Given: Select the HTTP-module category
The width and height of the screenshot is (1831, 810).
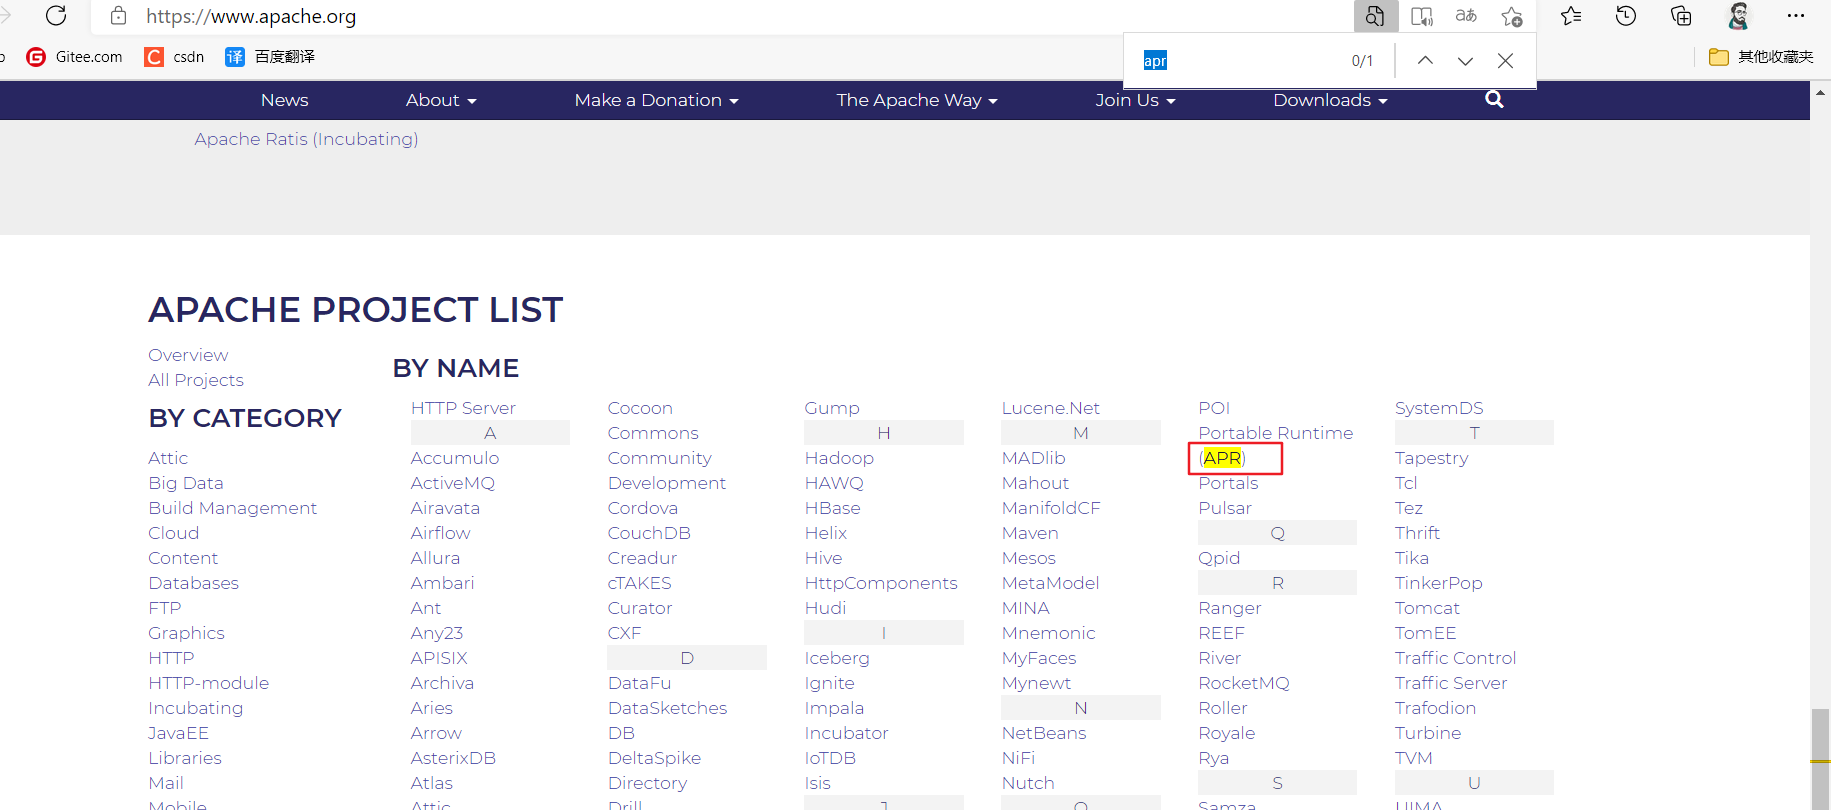Looking at the screenshot, I should click(209, 683).
